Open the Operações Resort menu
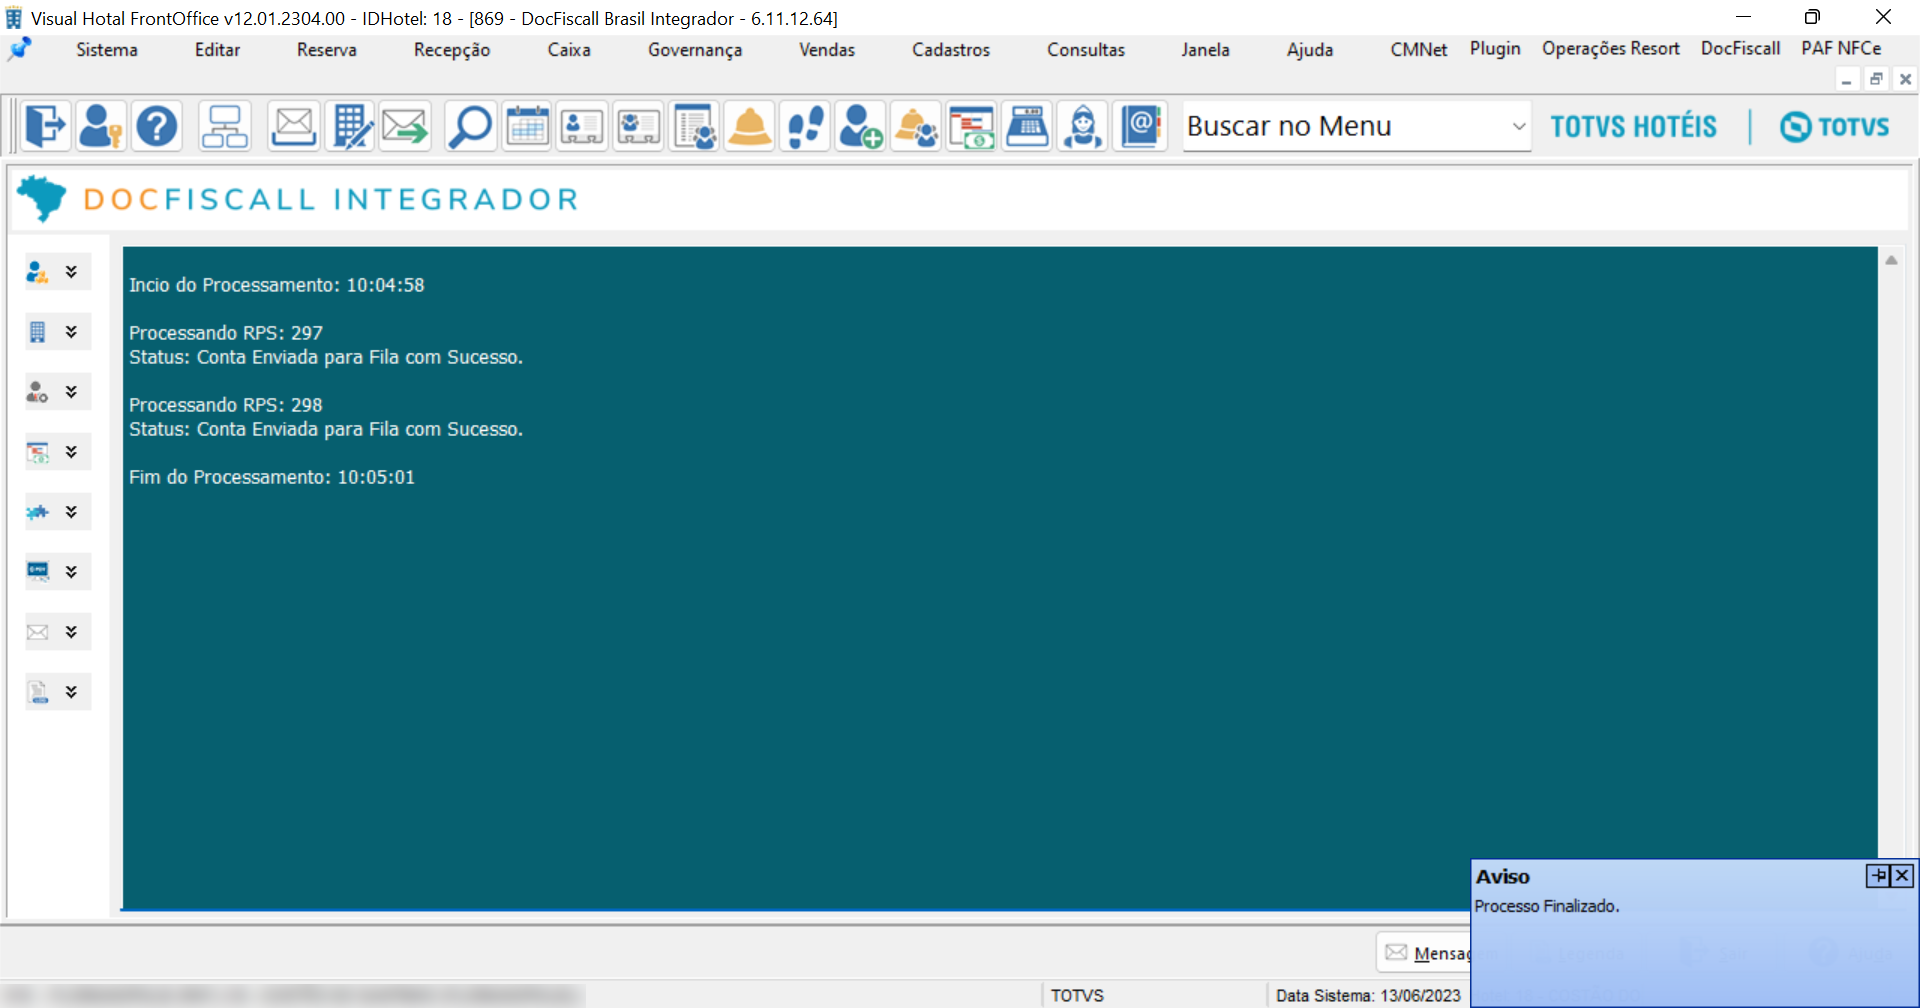This screenshot has width=1920, height=1008. [1611, 49]
